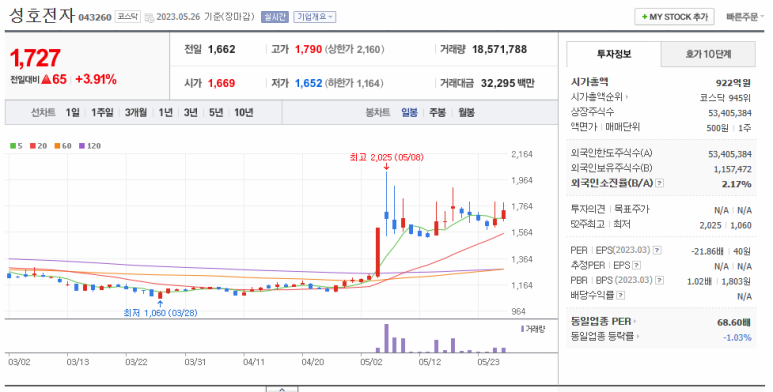
Task: Open help icon next to PER EPS(2023.03)
Action: (657, 250)
